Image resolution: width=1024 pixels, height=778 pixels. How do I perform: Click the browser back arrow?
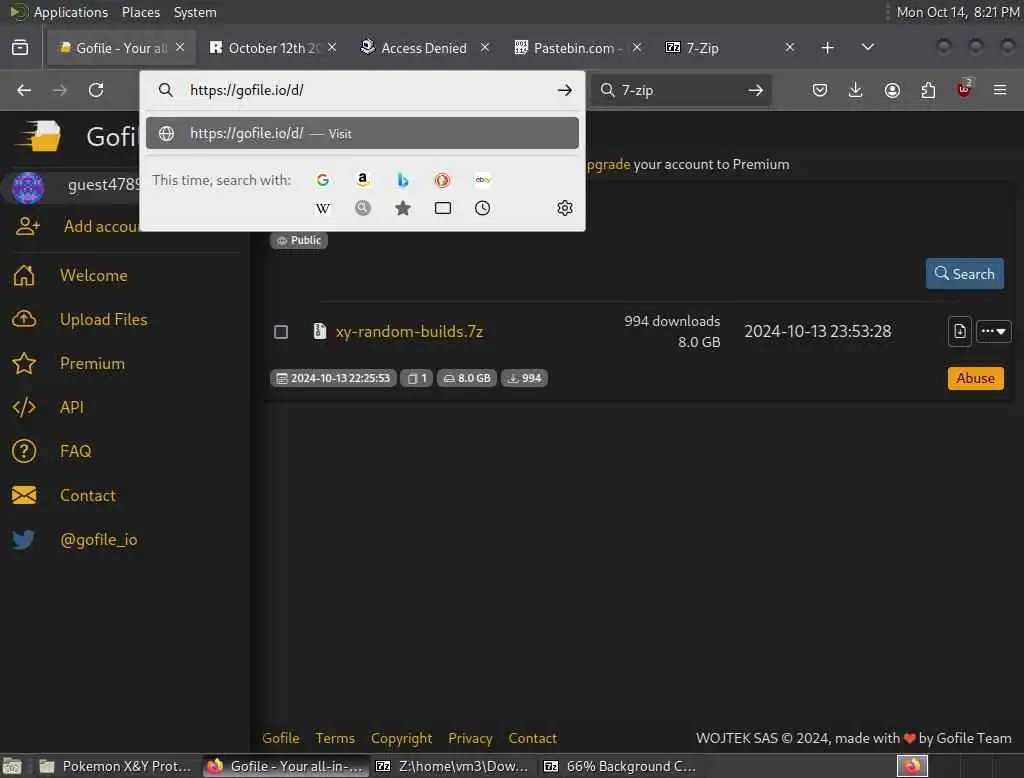click(x=24, y=90)
